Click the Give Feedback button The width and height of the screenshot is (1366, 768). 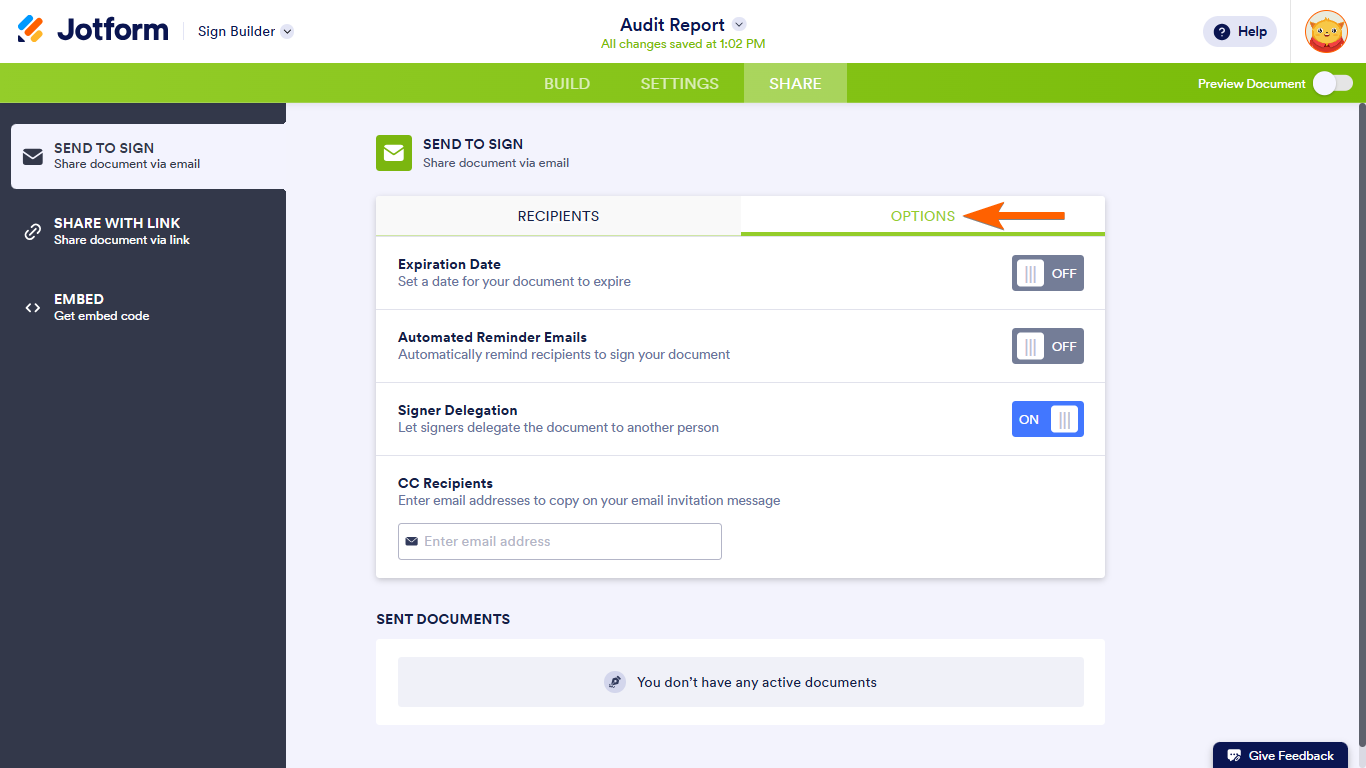(1280, 755)
